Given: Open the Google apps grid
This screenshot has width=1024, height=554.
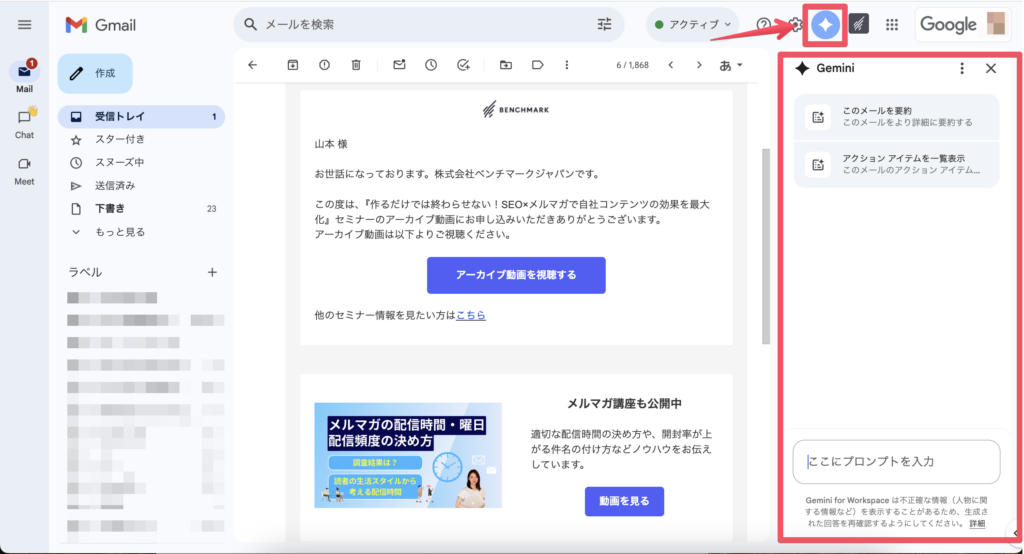Looking at the screenshot, I should point(892,25).
